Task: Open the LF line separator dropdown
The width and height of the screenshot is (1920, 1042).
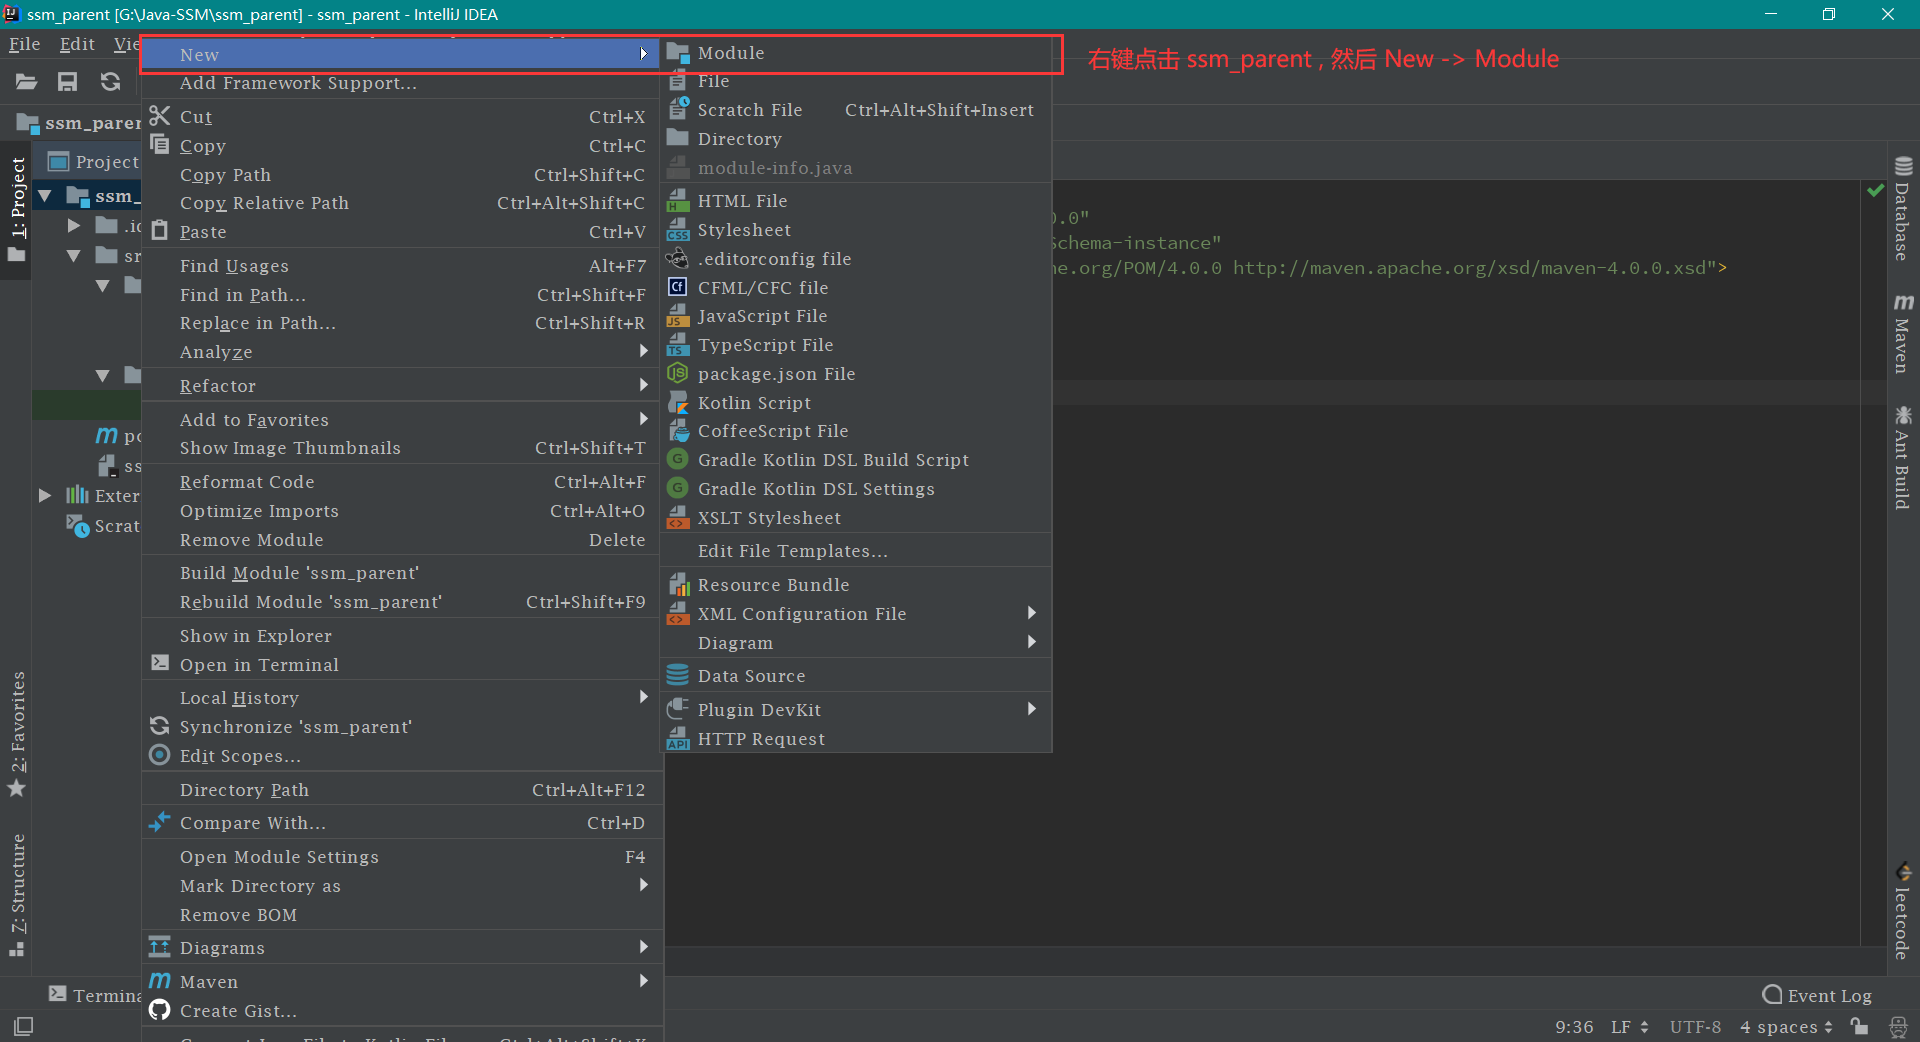Action: point(1629,1027)
